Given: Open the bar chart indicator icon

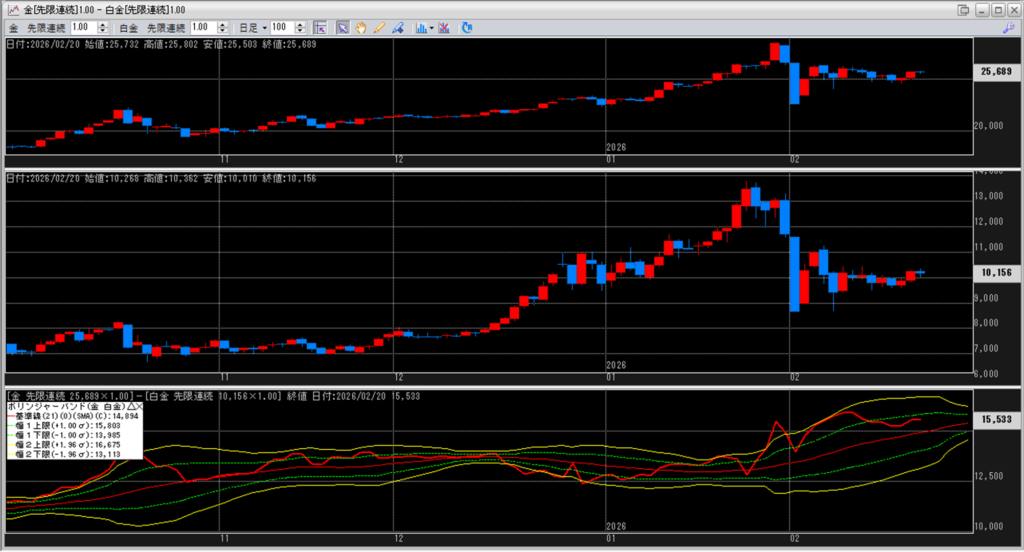Looking at the screenshot, I should pyautogui.click(x=421, y=27).
